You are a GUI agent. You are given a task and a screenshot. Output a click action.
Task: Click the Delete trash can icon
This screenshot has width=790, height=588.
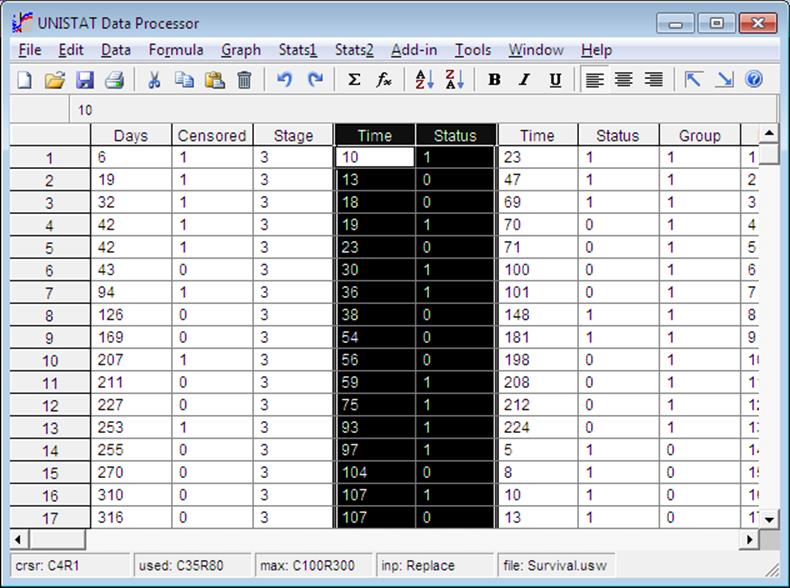(244, 80)
